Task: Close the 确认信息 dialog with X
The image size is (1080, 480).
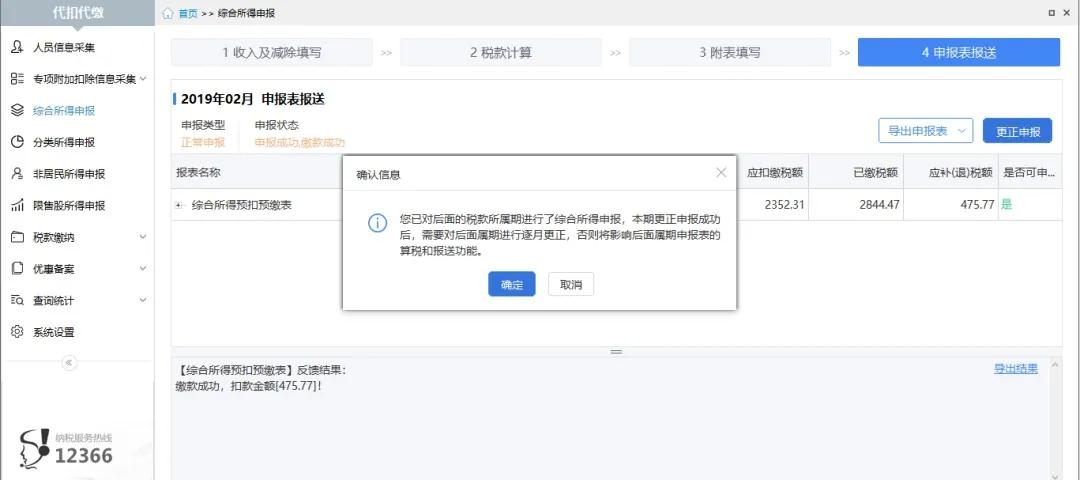Action: pos(721,173)
